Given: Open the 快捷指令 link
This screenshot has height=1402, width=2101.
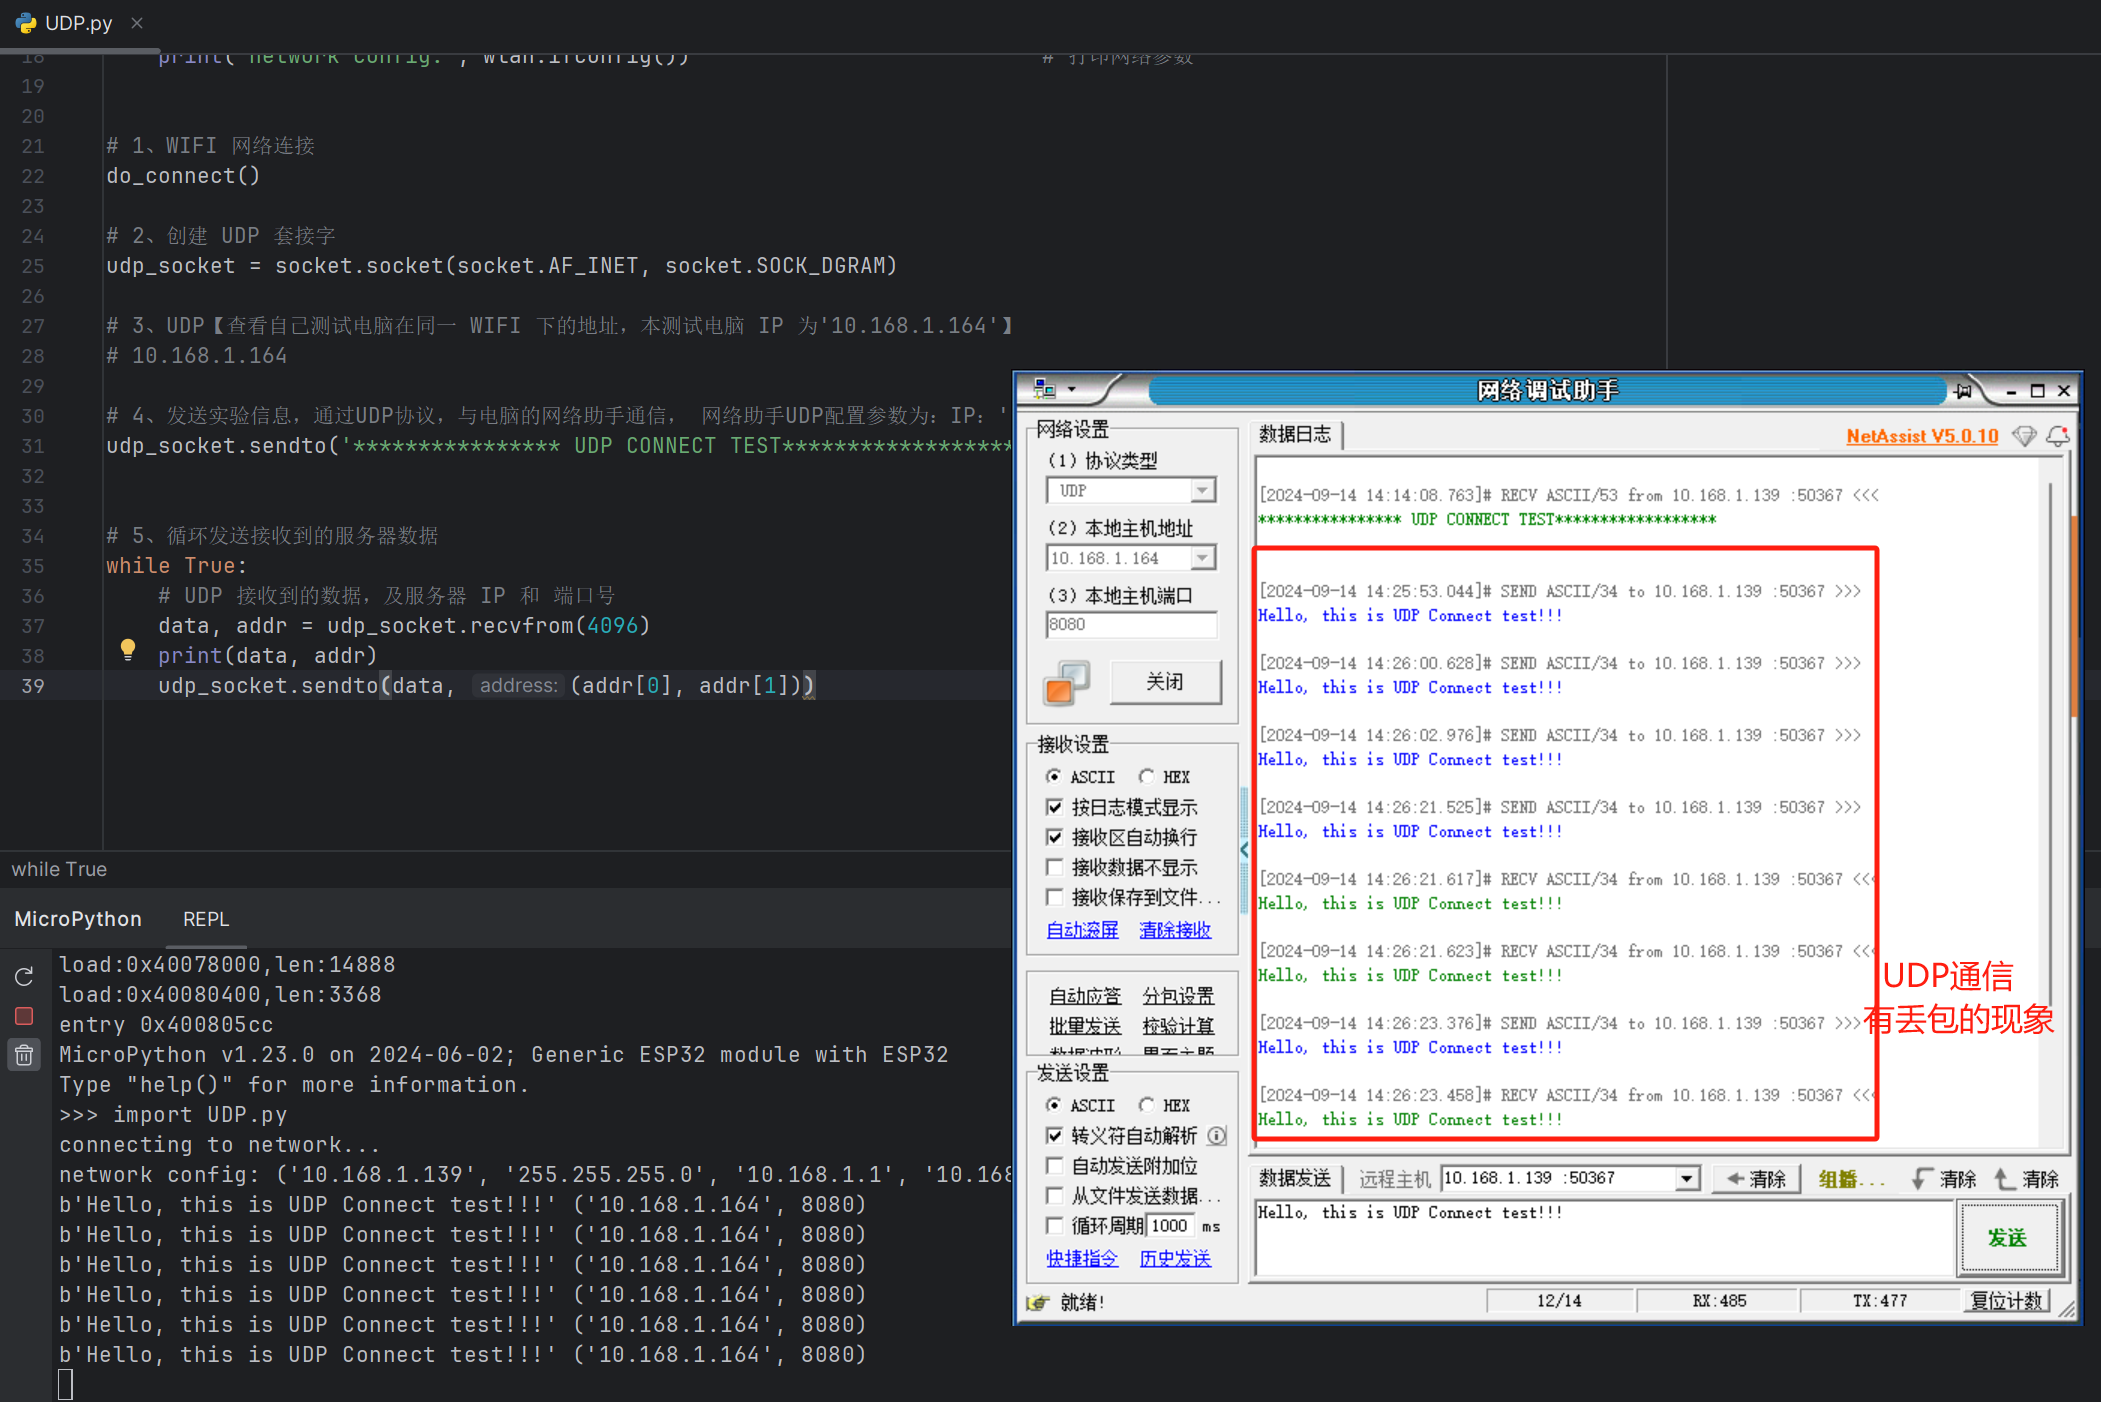Looking at the screenshot, I should click(1082, 1258).
